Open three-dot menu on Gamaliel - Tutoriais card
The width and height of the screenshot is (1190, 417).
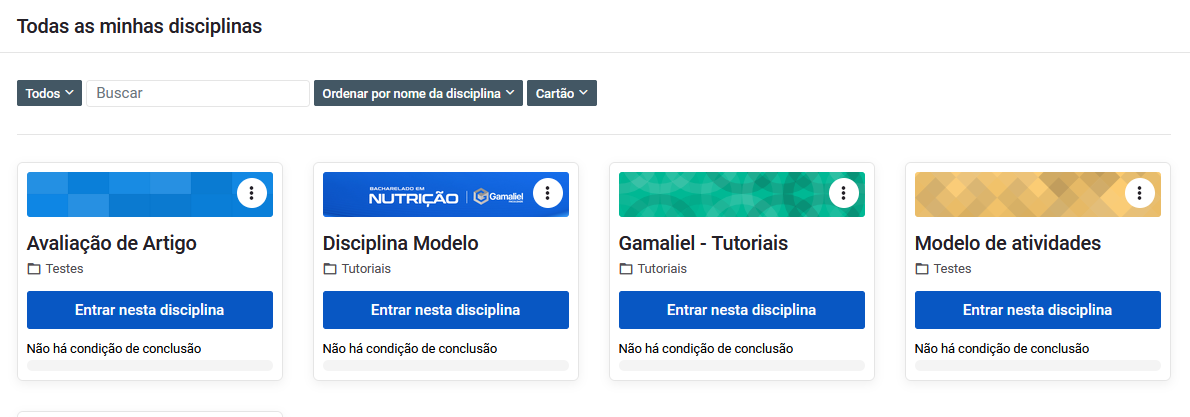[x=843, y=194]
